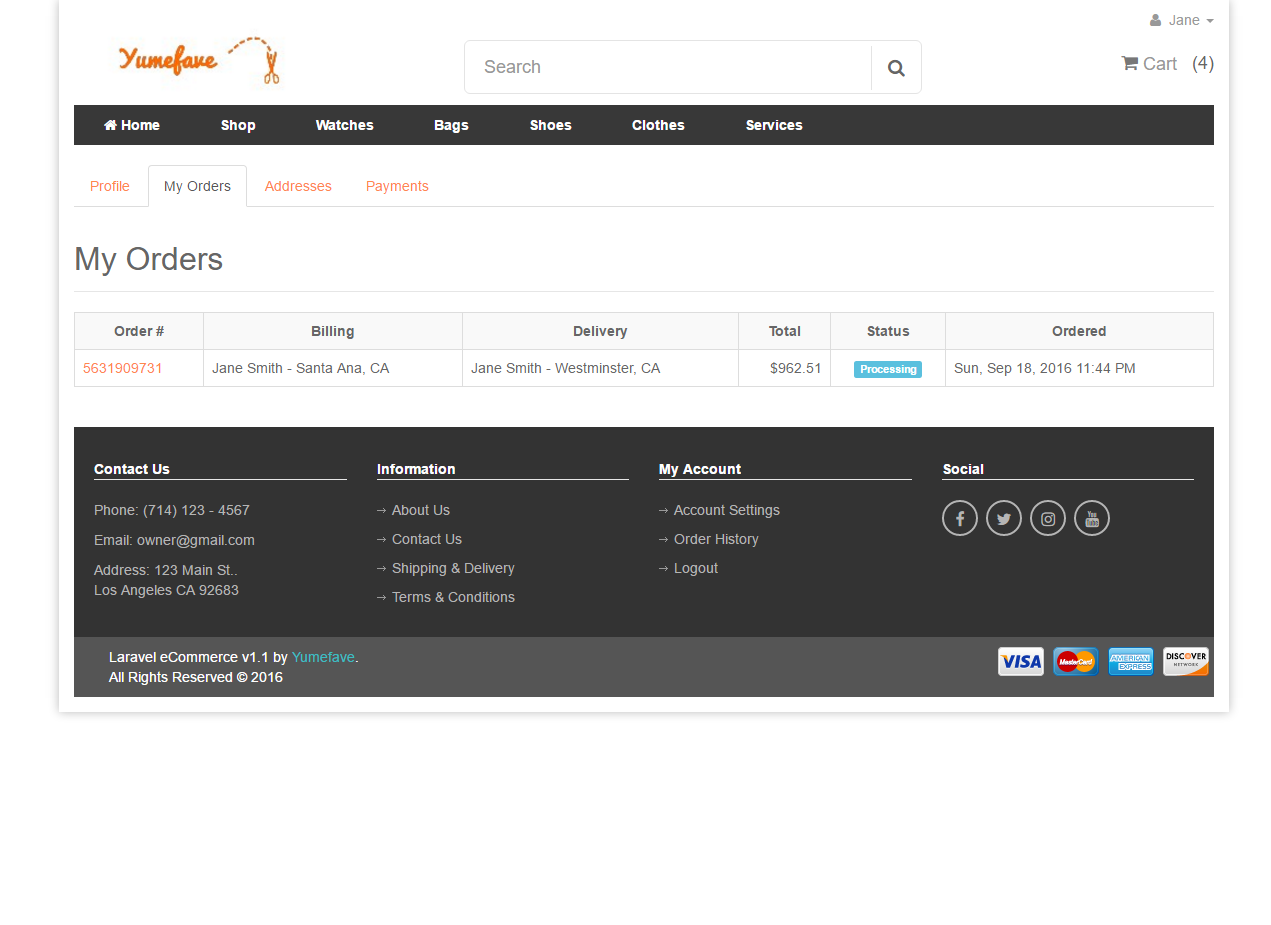Open Terms & Conditions link

453,597
